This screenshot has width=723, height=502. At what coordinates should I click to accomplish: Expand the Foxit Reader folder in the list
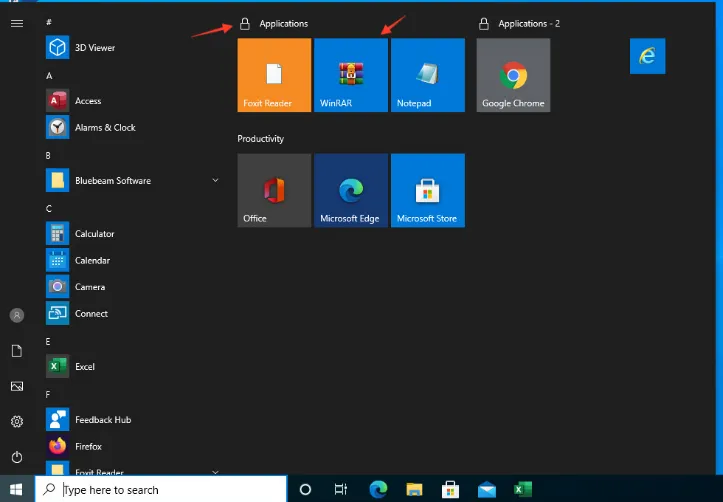click(x=133, y=469)
